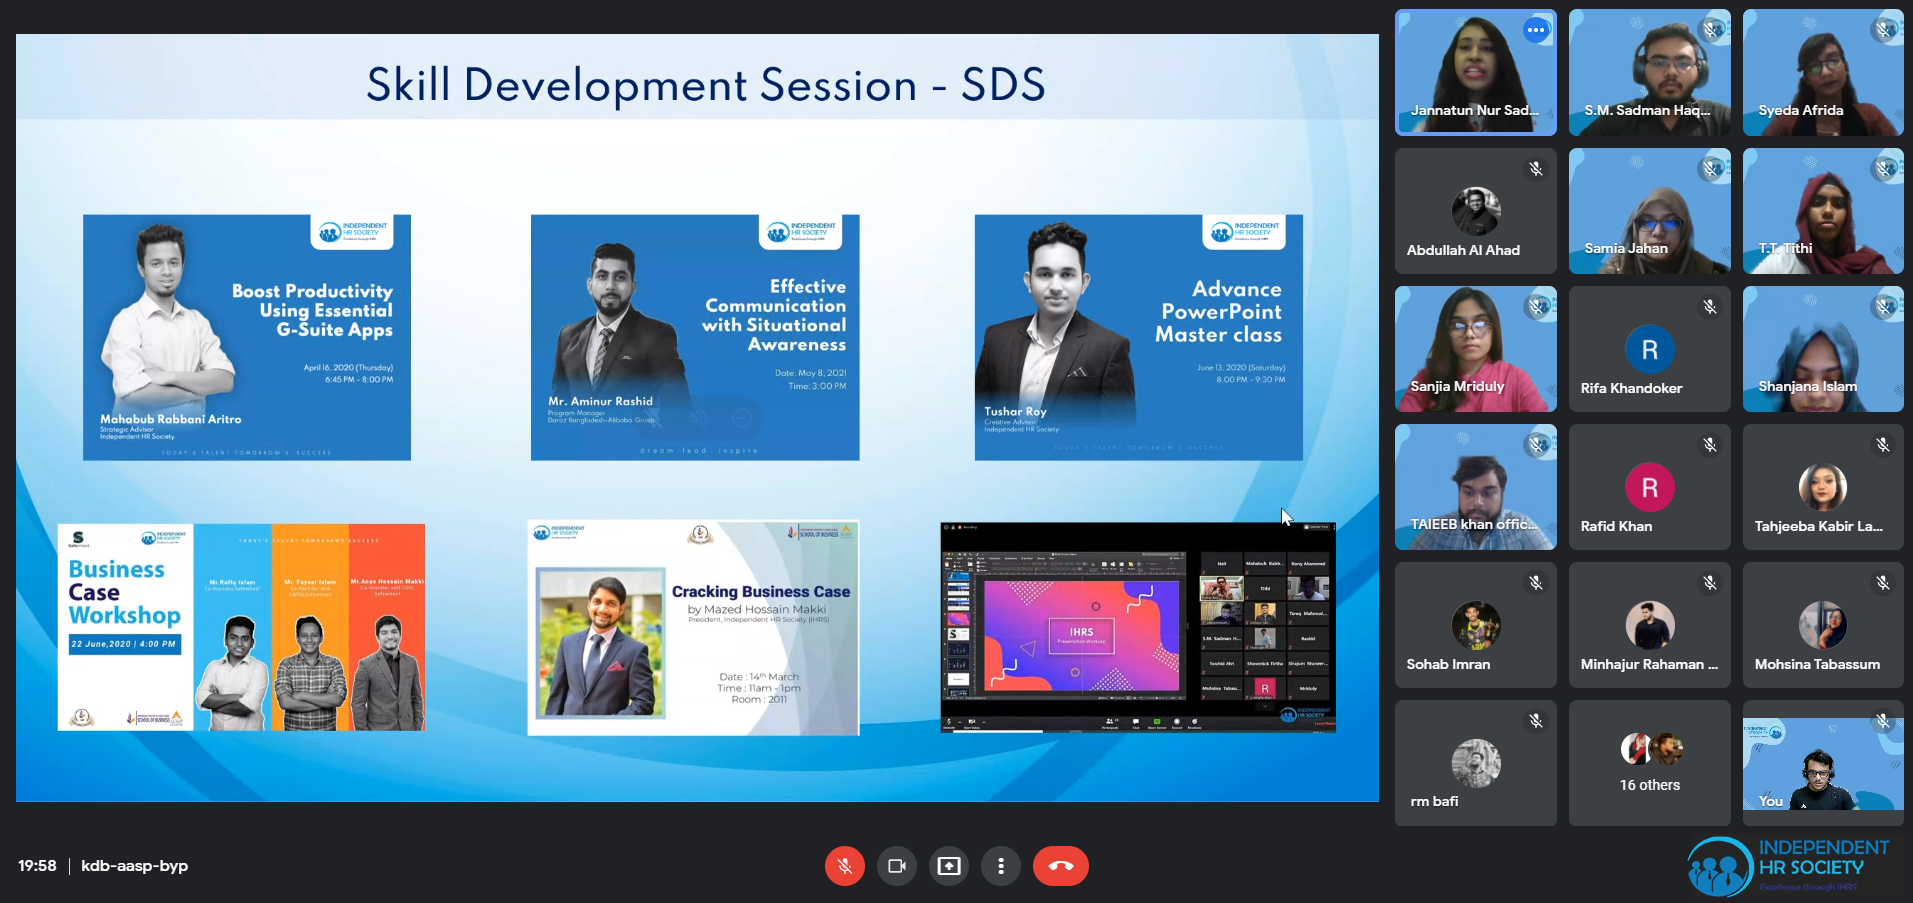Click the Sohab Imran name label

tap(1448, 664)
